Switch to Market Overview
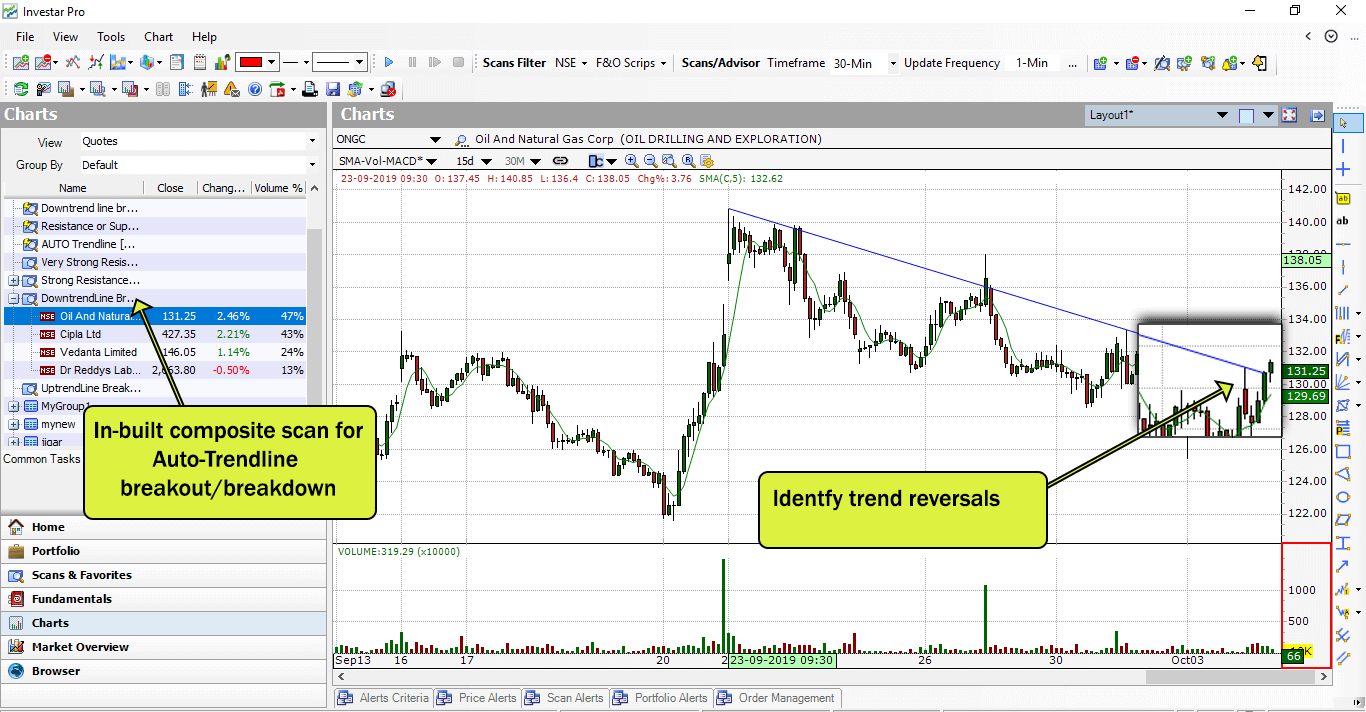1366x712 pixels. coord(85,647)
